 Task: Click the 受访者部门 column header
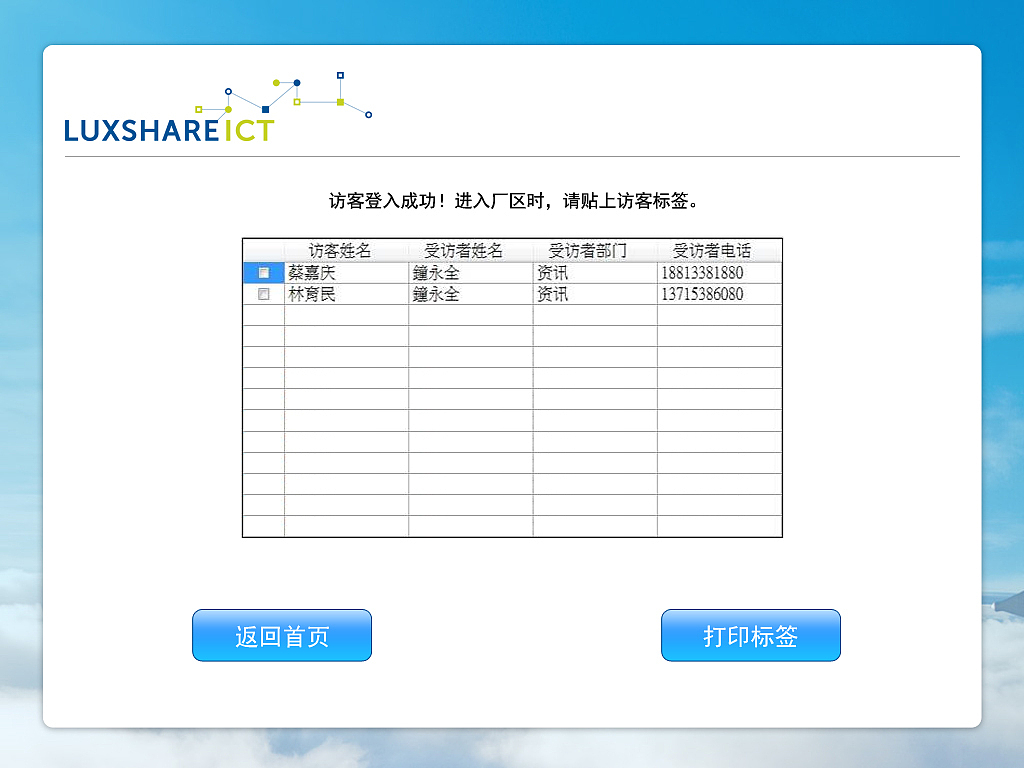[x=595, y=250]
